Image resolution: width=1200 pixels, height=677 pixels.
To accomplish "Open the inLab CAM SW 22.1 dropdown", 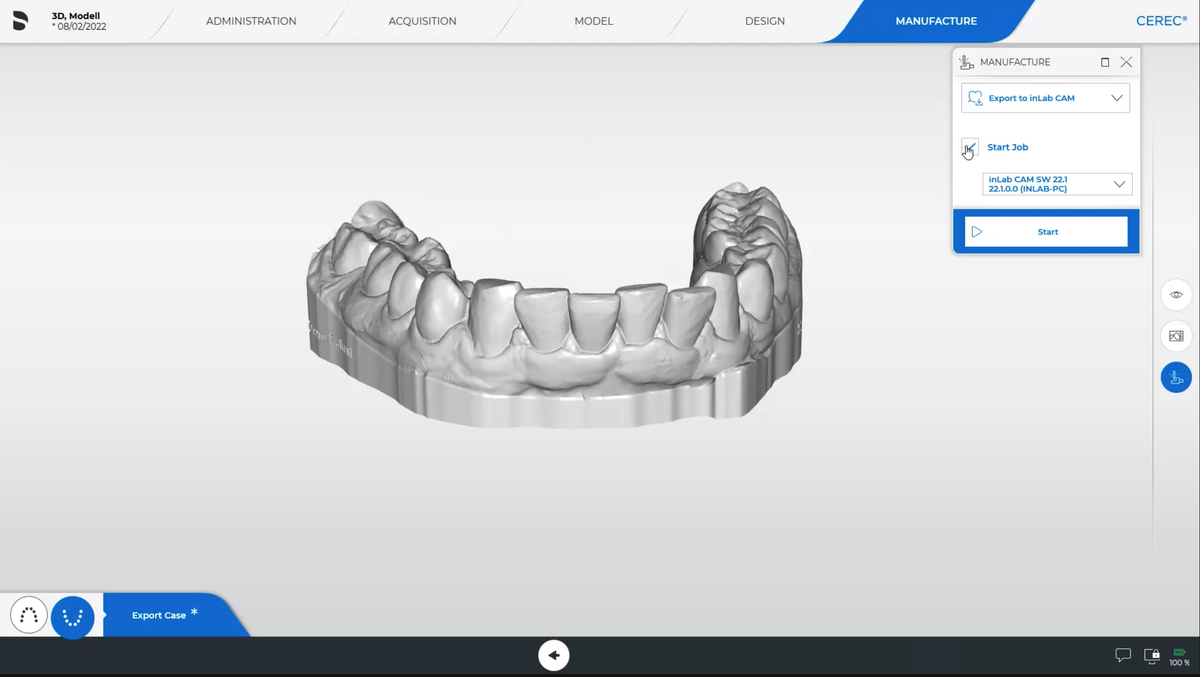I will tap(1057, 184).
